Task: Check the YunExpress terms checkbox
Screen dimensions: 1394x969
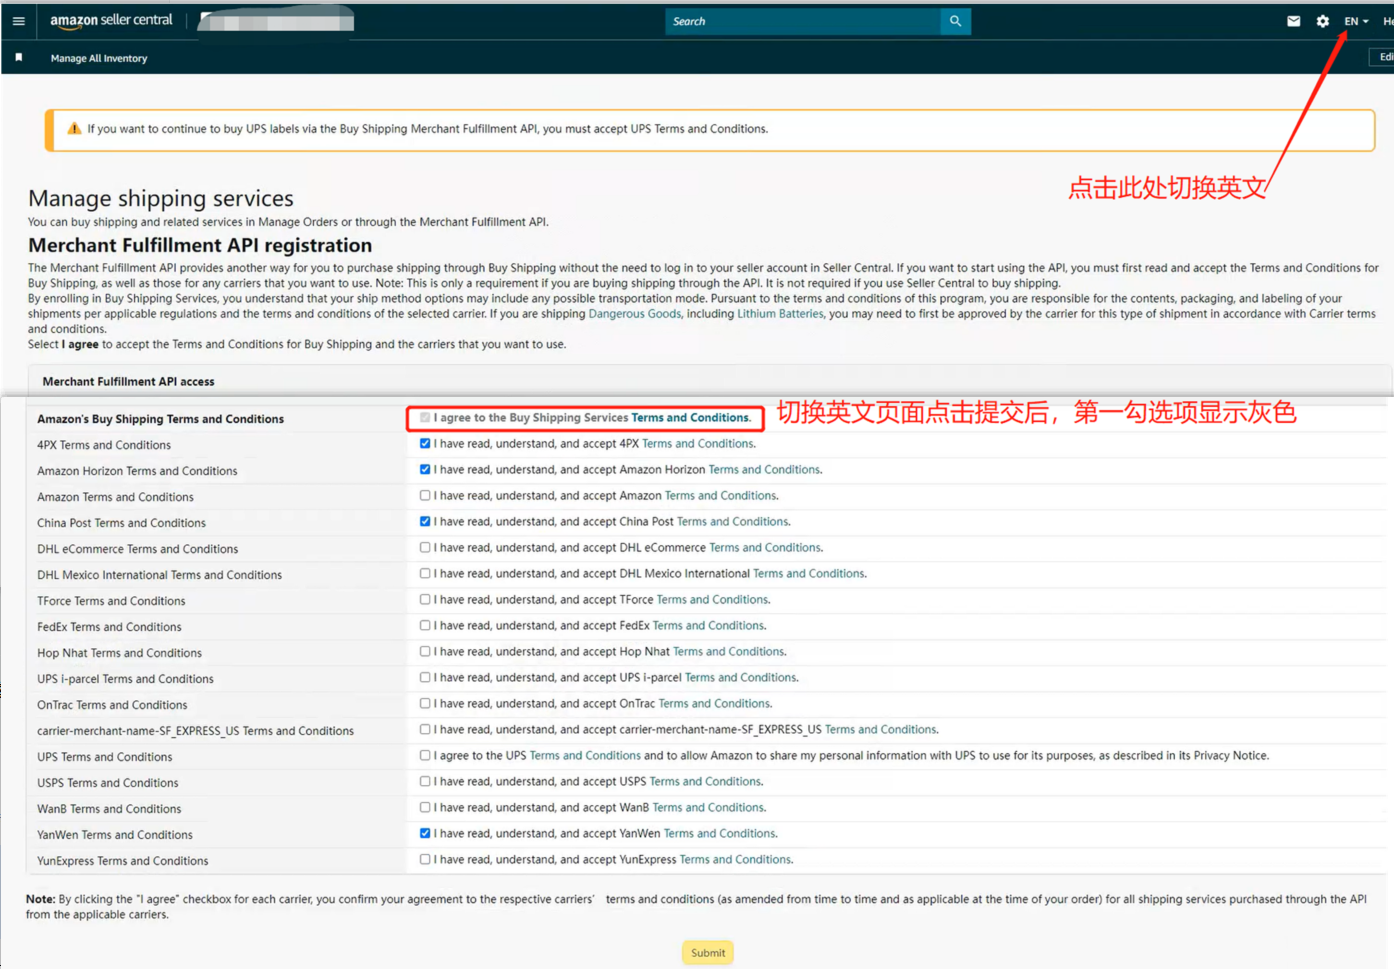Action: [425, 859]
